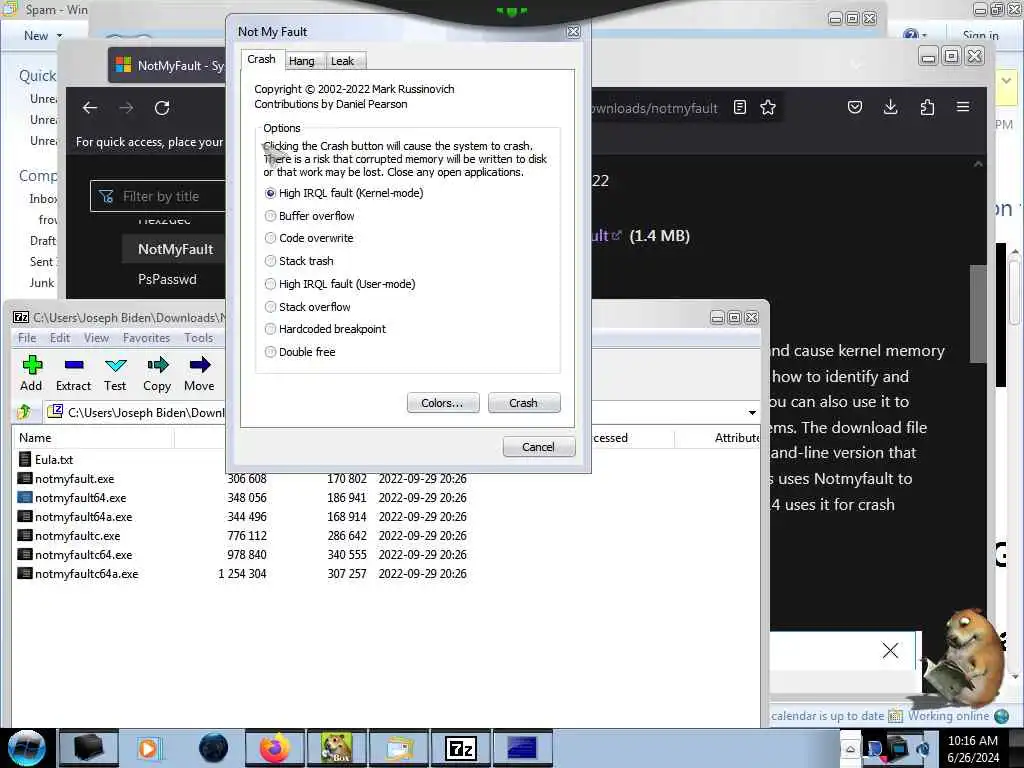Click the Colors... button
Screen dimensions: 1024x768
click(x=443, y=403)
